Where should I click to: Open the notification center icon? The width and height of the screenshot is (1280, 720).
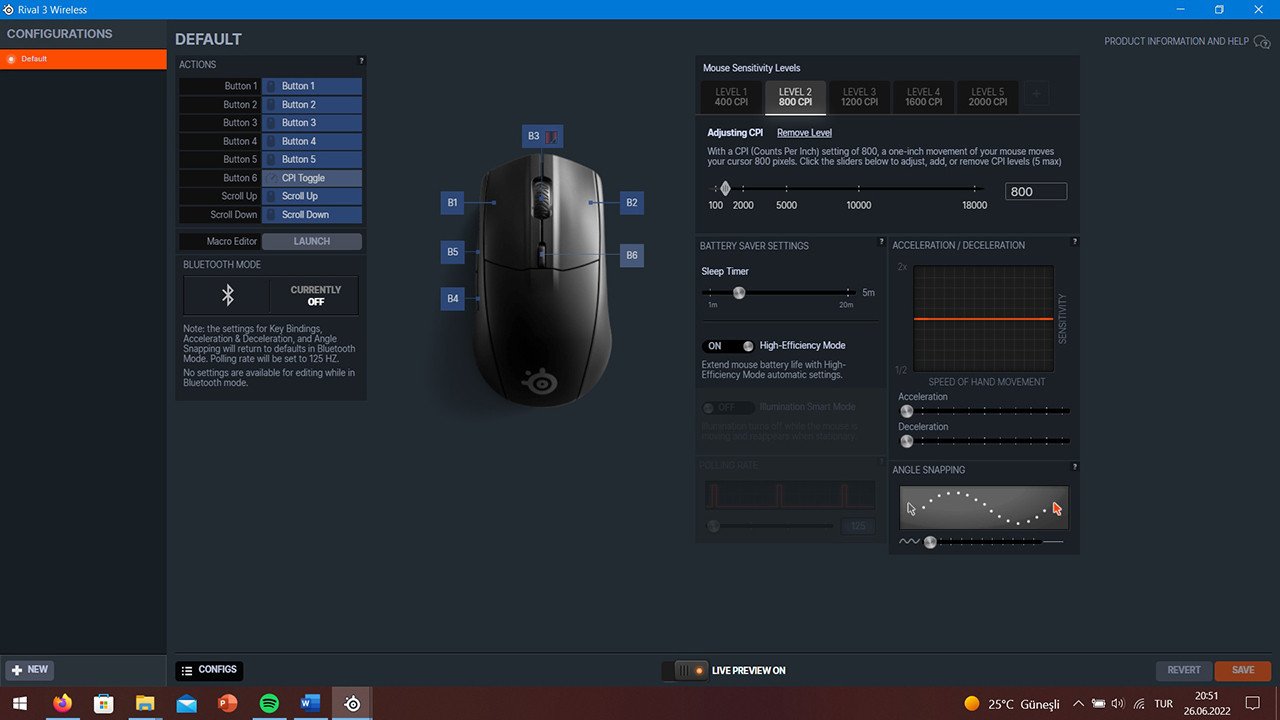tap(1252, 703)
